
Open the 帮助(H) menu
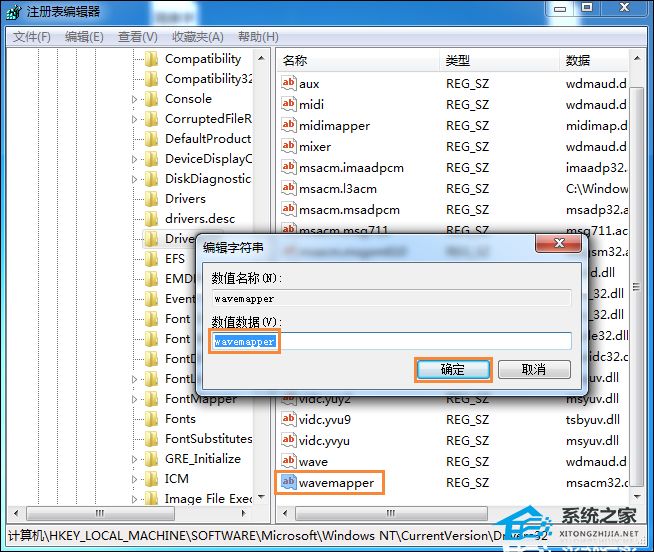click(x=258, y=37)
